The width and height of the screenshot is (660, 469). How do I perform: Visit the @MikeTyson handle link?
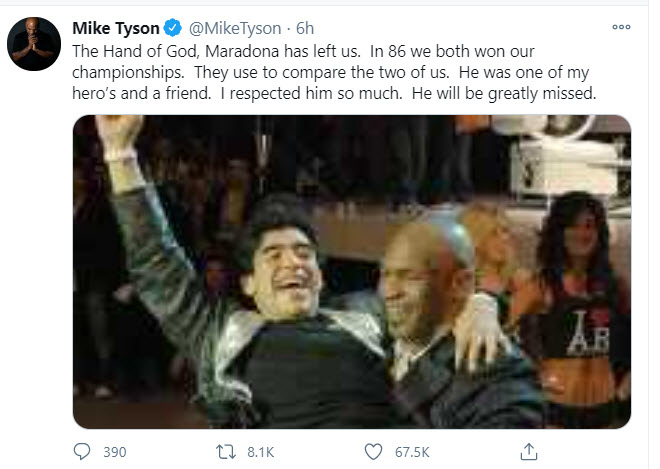[235, 28]
